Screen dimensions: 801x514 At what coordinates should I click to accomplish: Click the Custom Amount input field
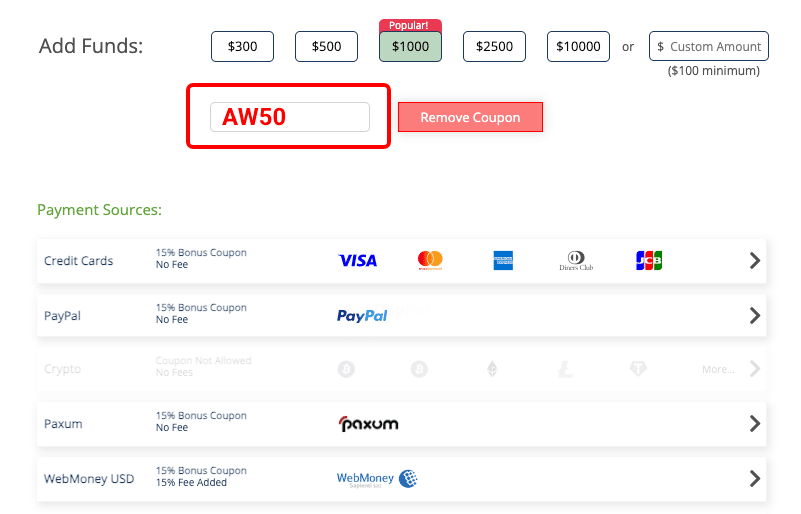[x=709, y=46]
